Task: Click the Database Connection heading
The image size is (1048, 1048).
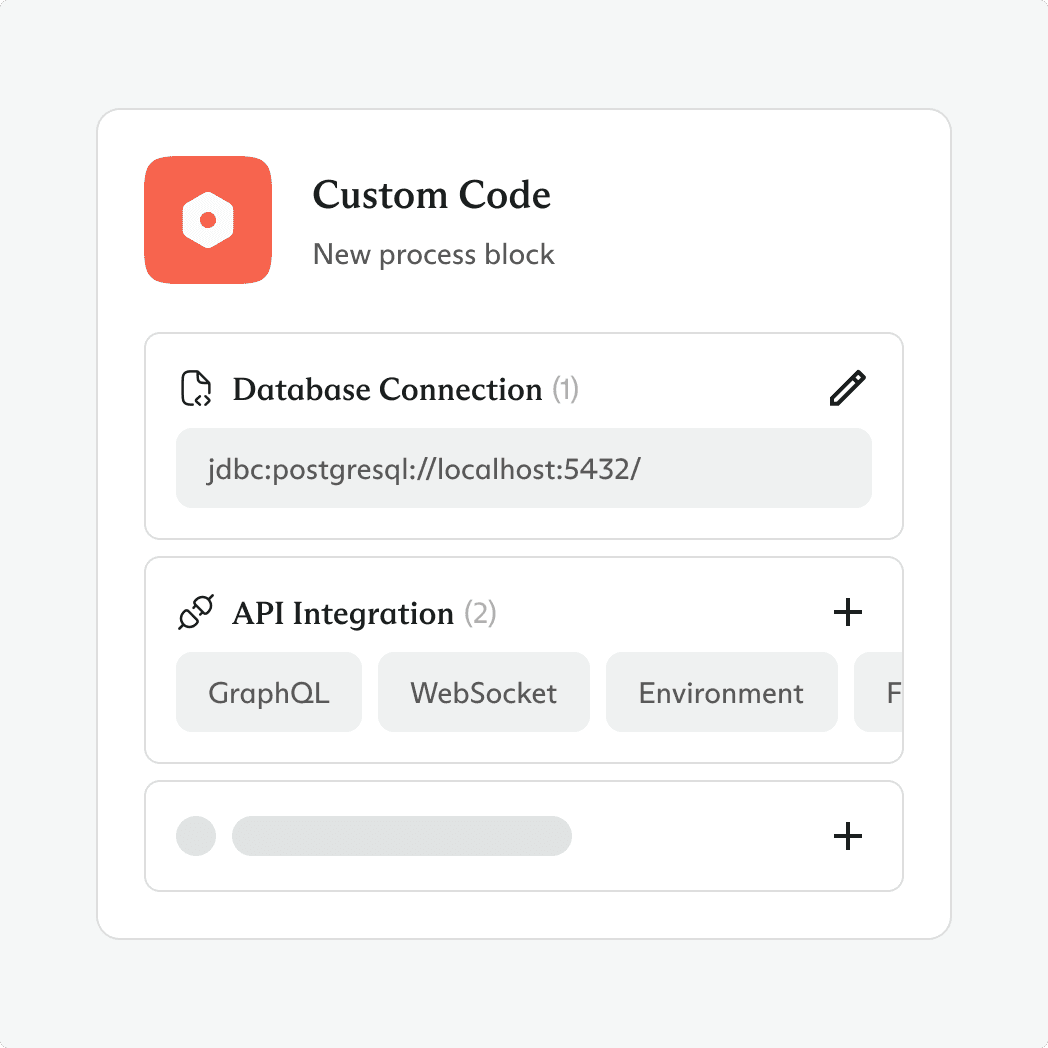Action: [387, 389]
